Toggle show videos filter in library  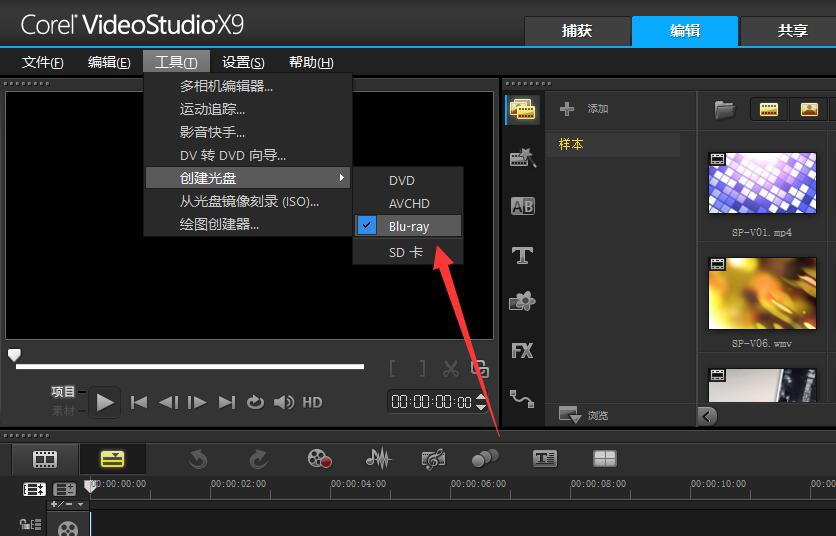point(768,109)
